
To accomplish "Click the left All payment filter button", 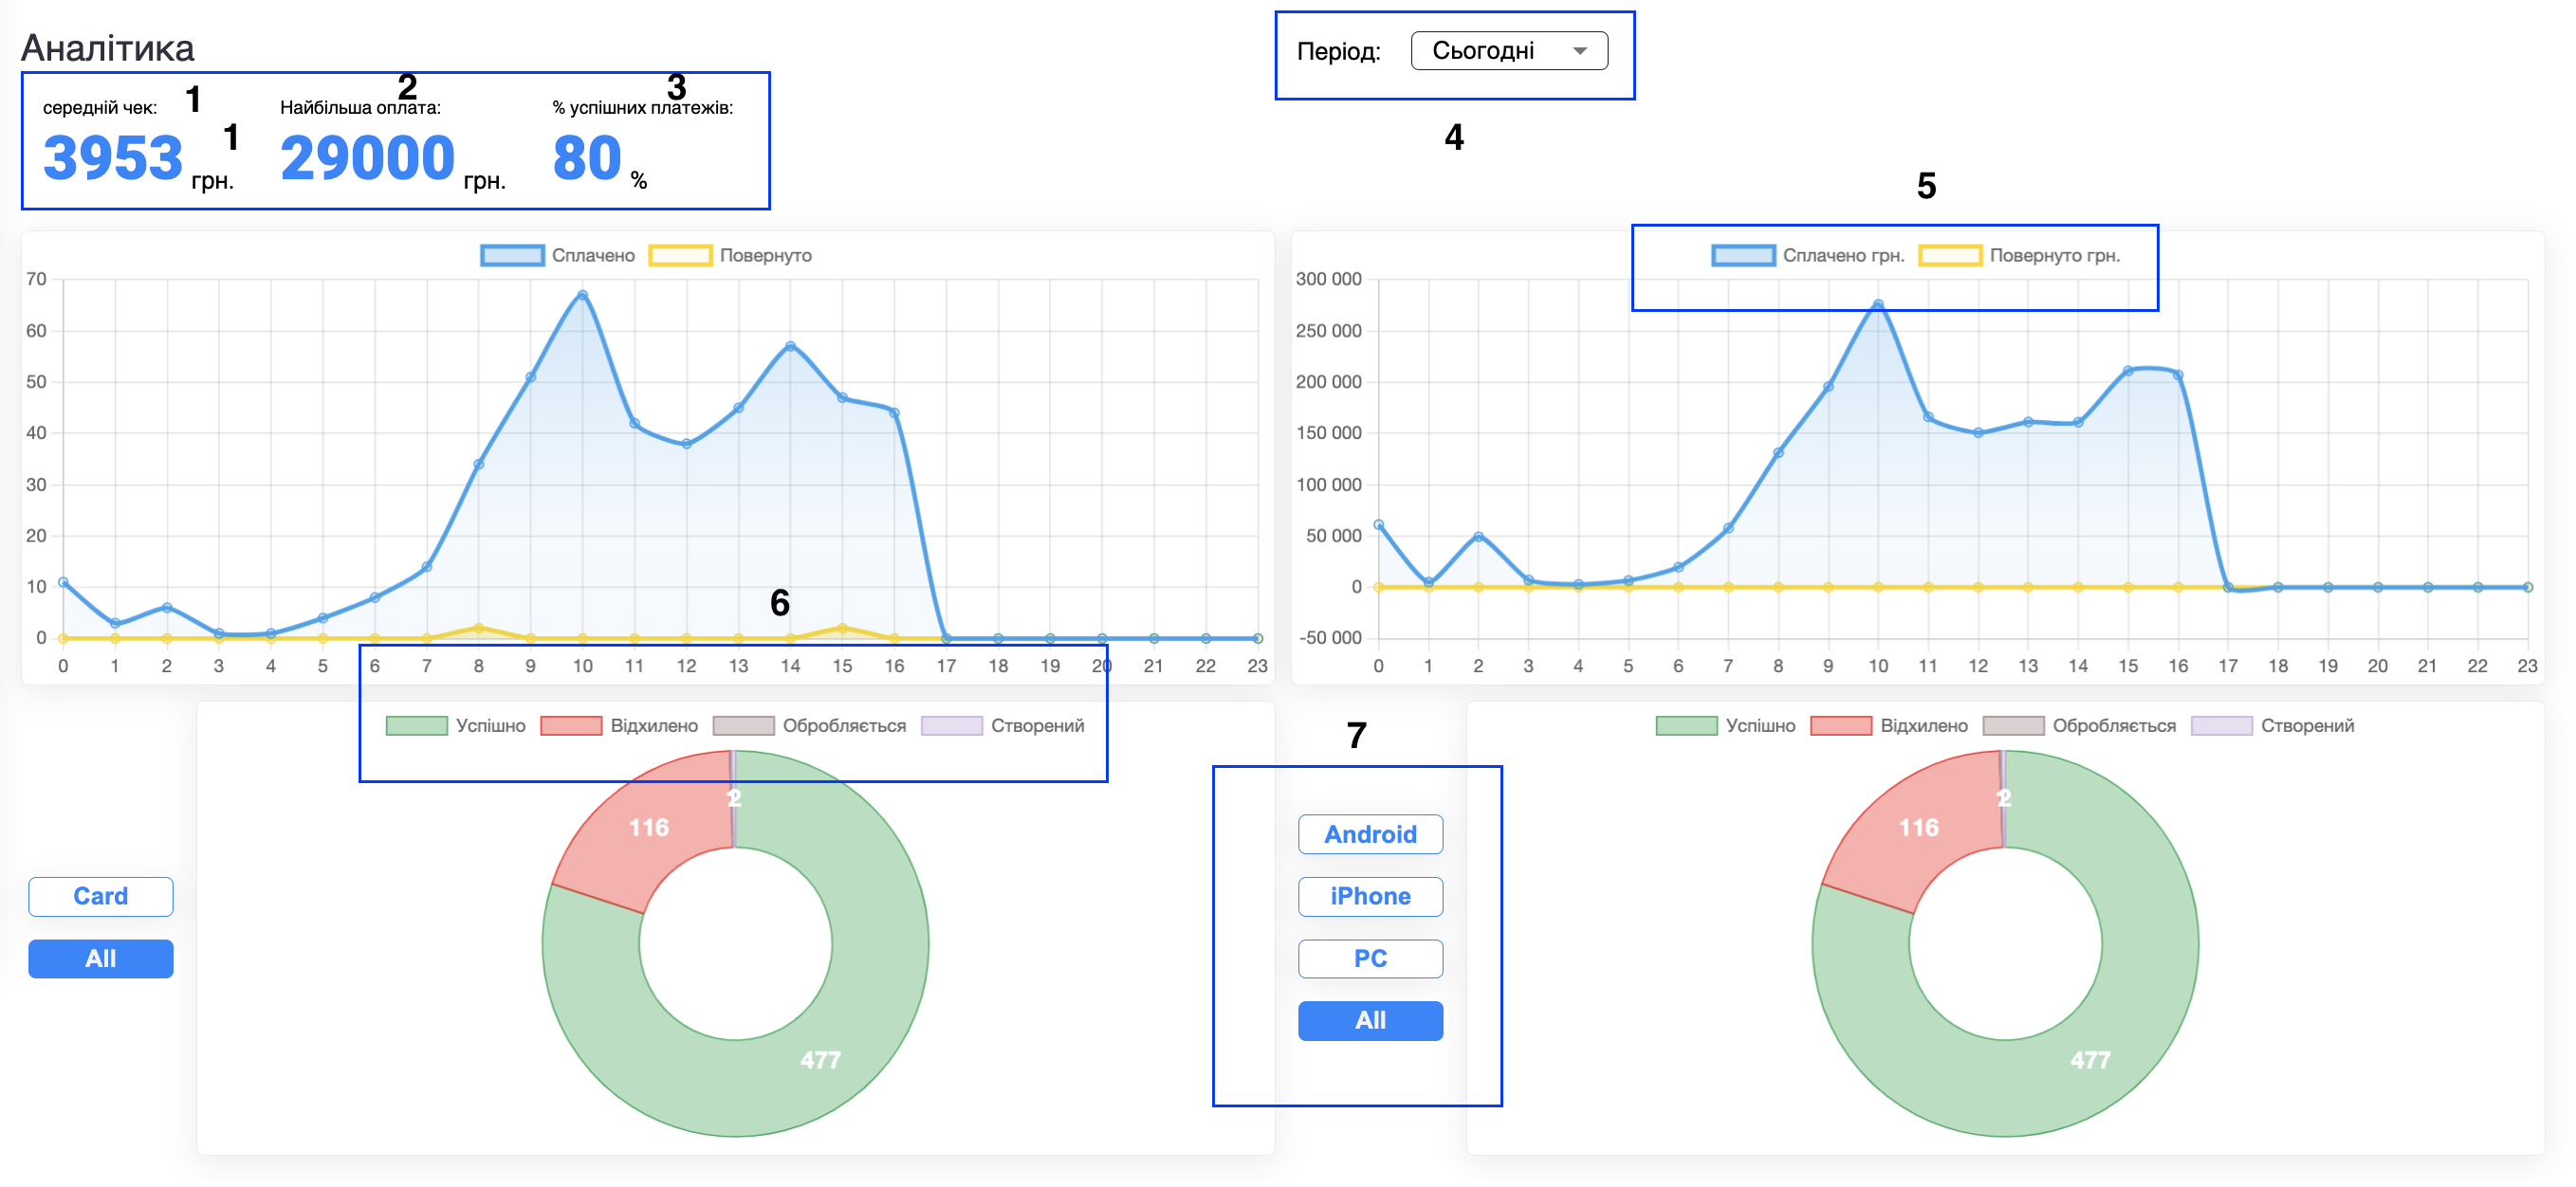I will click(x=100, y=958).
